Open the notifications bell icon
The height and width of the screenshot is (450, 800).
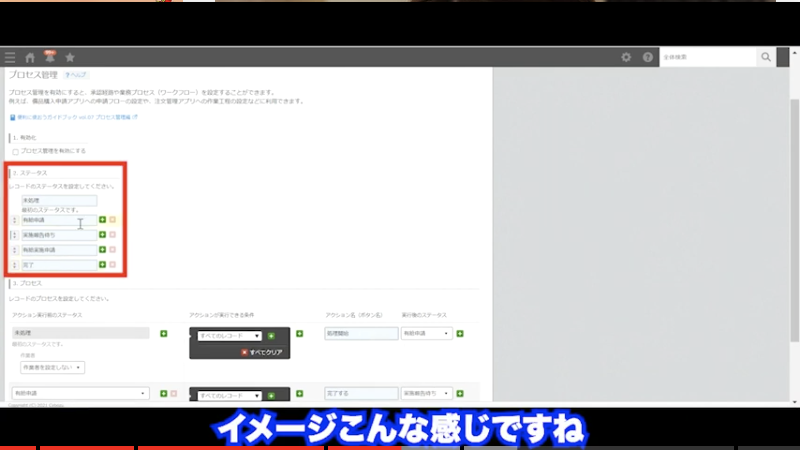50,57
